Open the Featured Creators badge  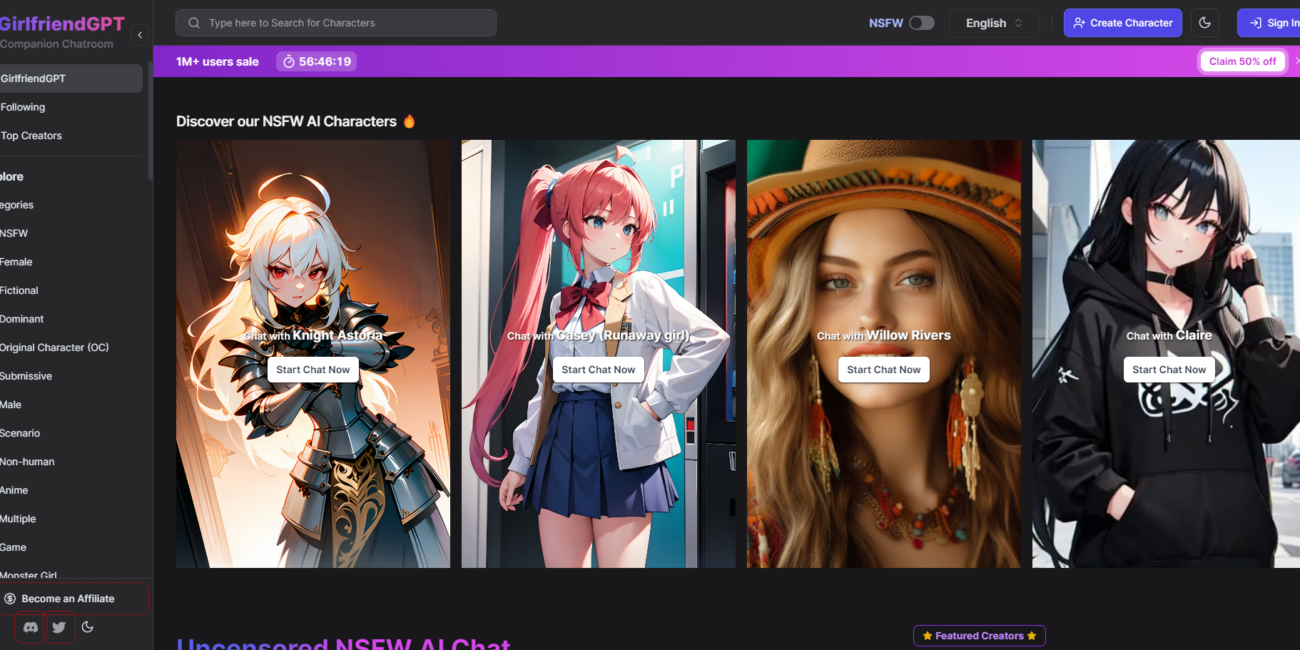979,635
